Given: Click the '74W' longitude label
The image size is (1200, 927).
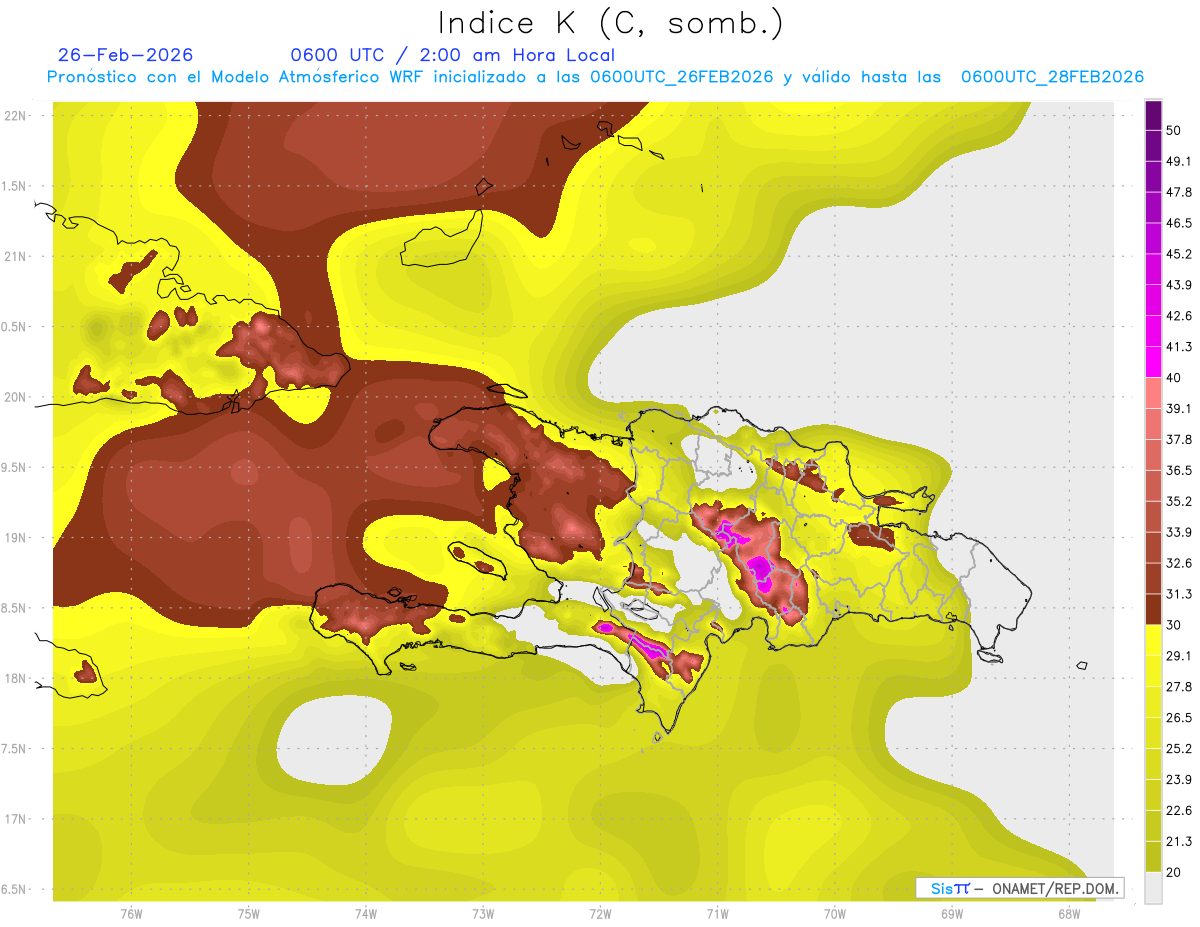Looking at the screenshot, I should tap(365, 913).
